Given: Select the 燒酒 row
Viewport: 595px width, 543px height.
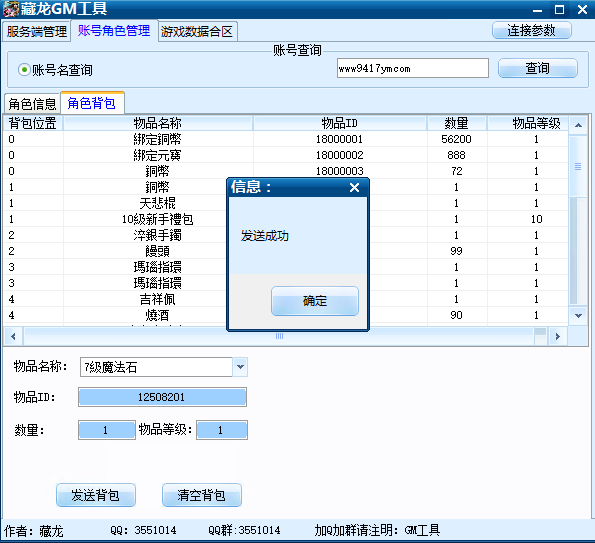Looking at the screenshot, I should [286, 315].
